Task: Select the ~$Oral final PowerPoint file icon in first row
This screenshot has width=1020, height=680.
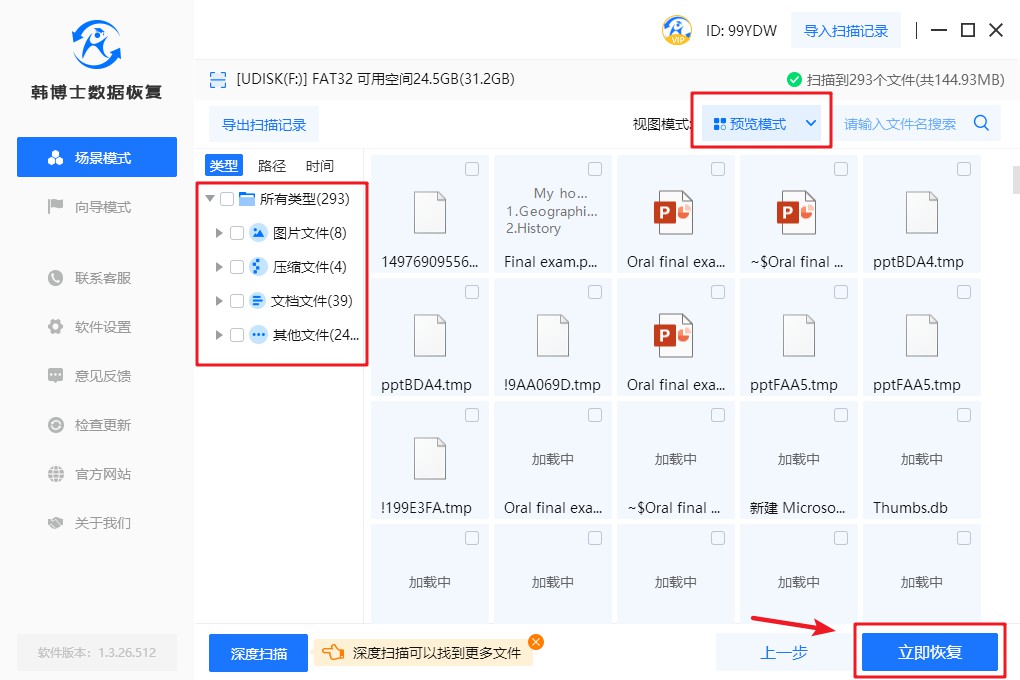Action: [798, 212]
